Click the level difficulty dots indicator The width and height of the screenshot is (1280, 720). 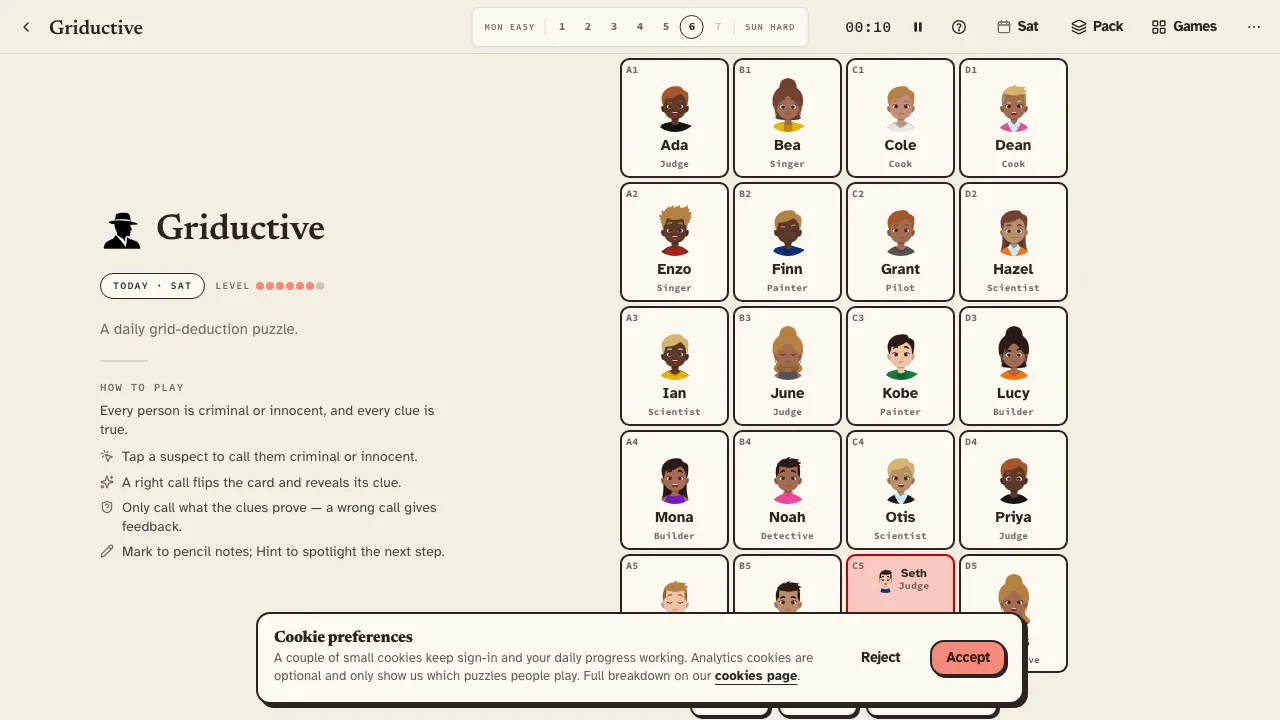pyautogui.click(x=290, y=286)
